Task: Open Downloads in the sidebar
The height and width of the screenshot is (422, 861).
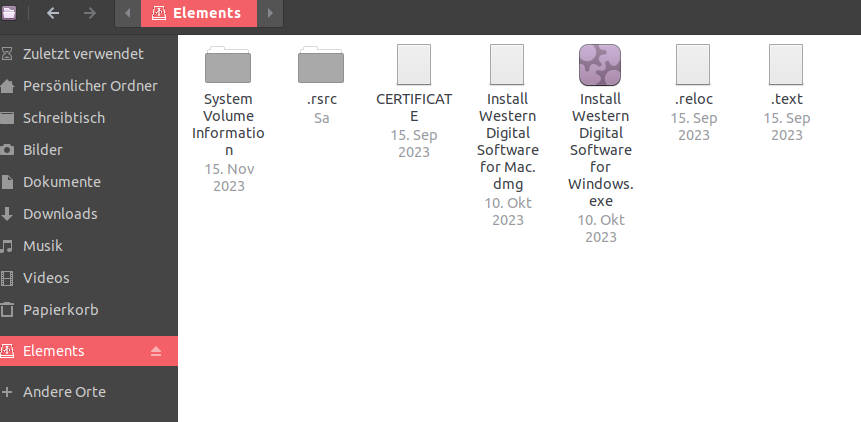Action: [89, 213]
